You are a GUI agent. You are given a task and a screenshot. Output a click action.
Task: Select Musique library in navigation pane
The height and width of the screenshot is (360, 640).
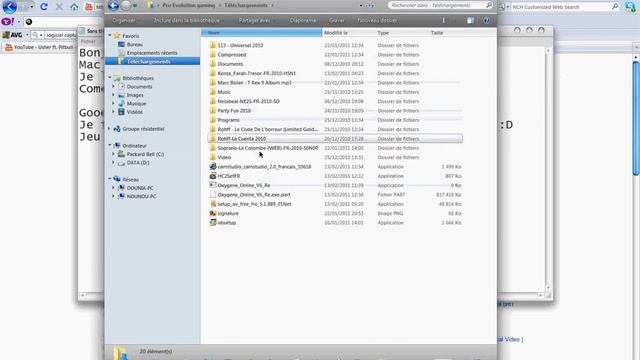tap(136, 103)
